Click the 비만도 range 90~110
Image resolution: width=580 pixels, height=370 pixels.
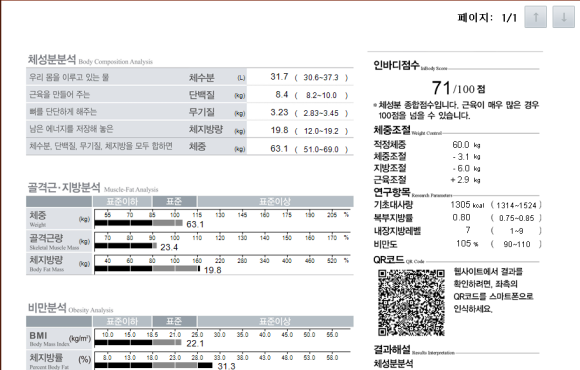tap(516, 244)
